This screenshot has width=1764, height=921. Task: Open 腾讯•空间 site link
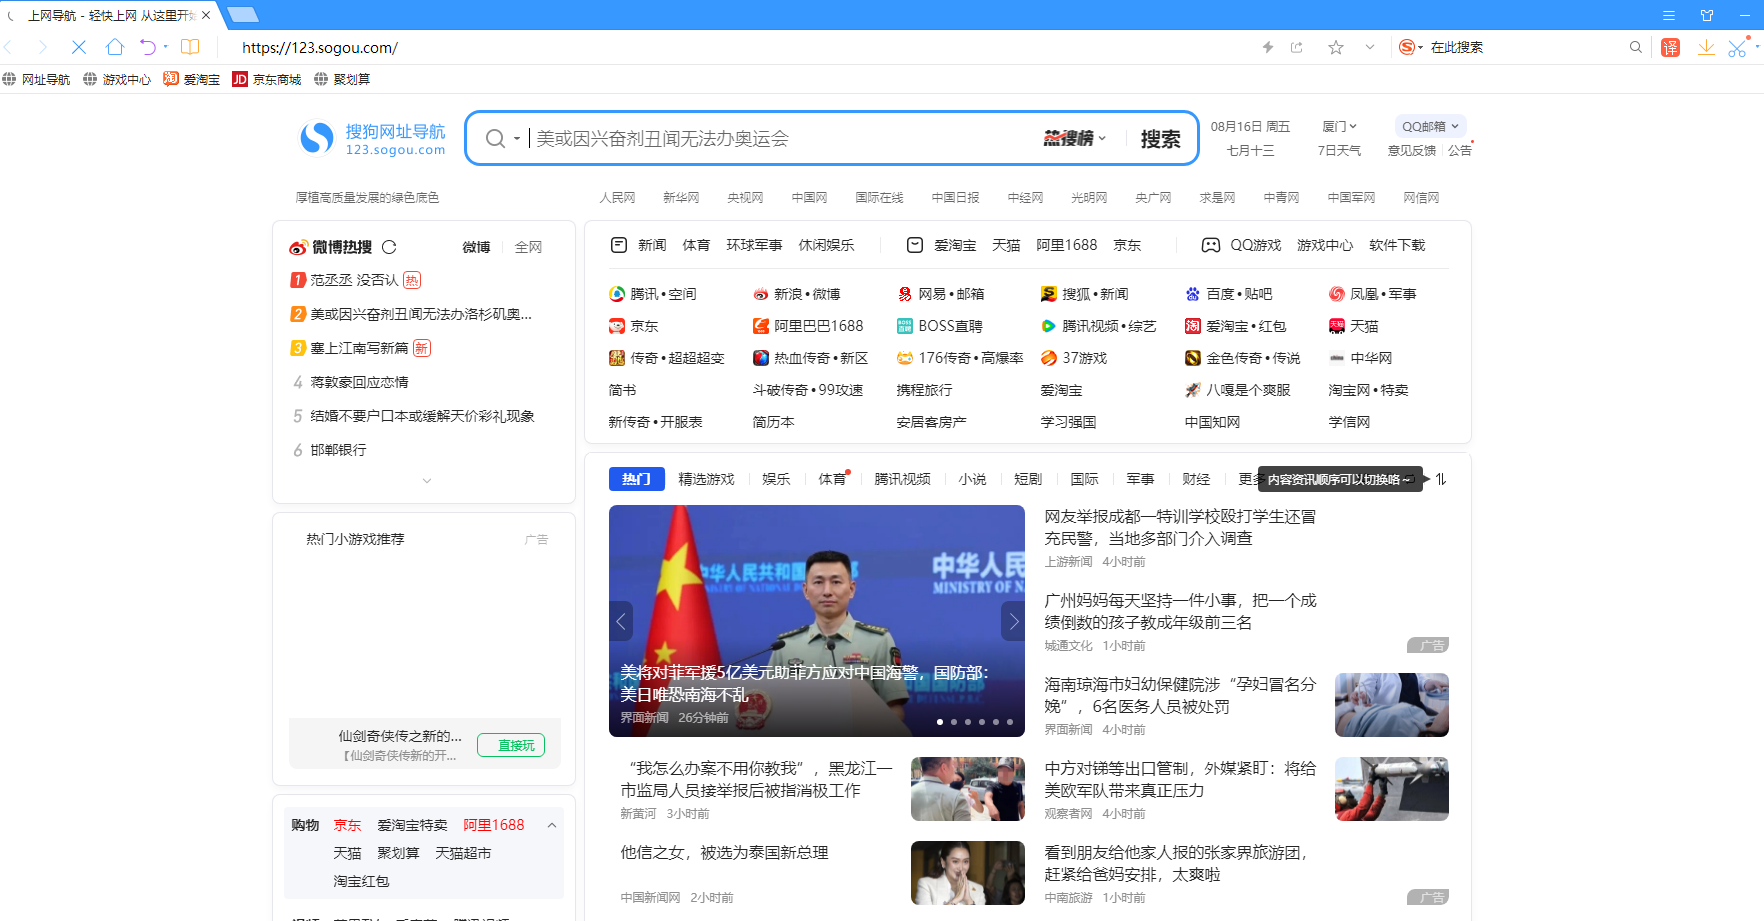[x=653, y=294]
